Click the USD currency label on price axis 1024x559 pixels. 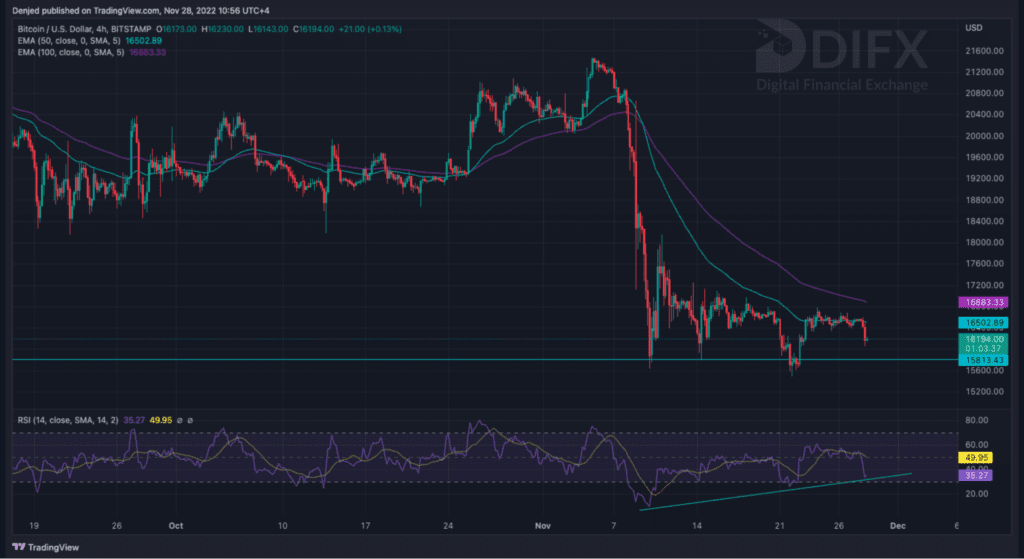[x=973, y=27]
